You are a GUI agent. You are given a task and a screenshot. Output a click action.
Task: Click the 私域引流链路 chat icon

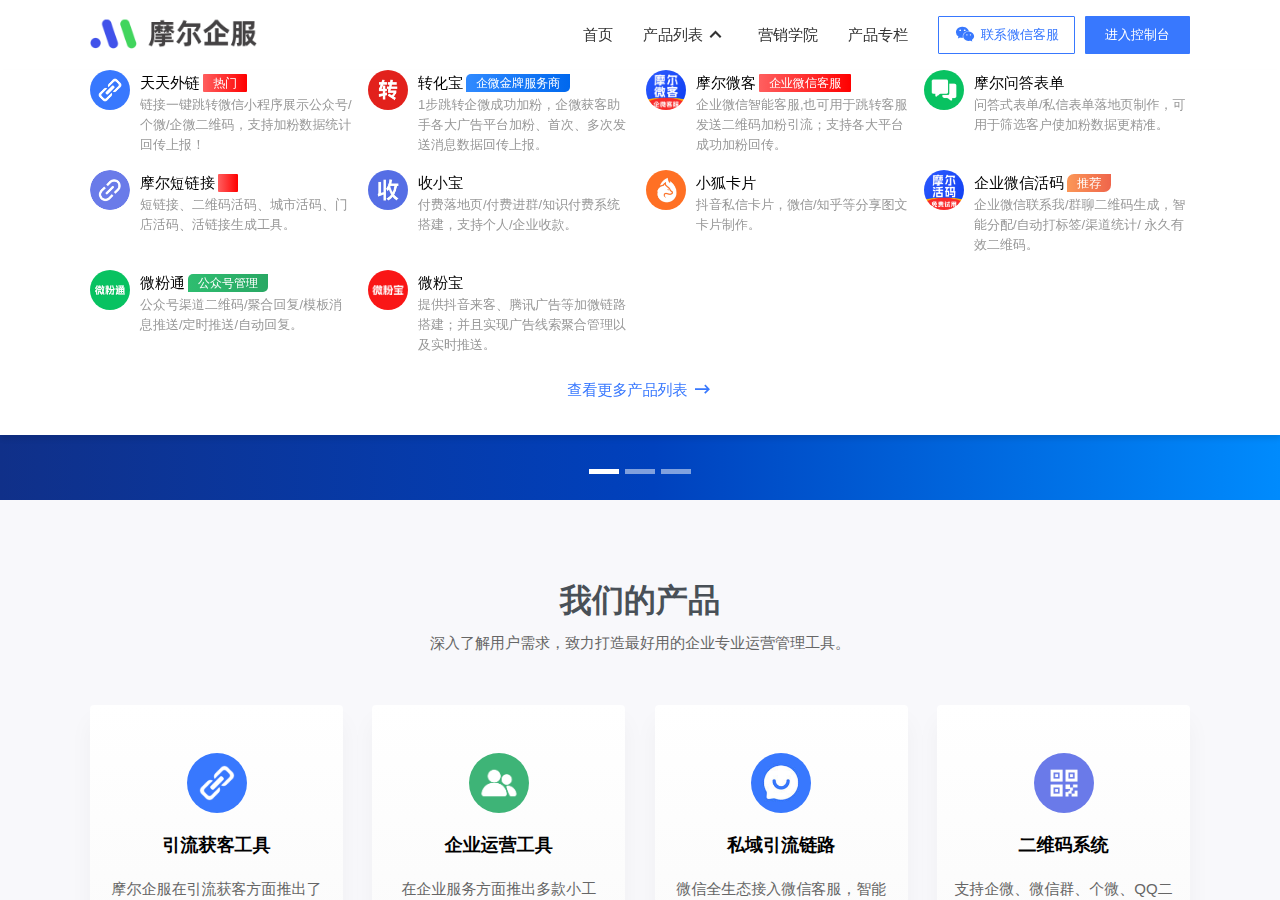coord(781,783)
